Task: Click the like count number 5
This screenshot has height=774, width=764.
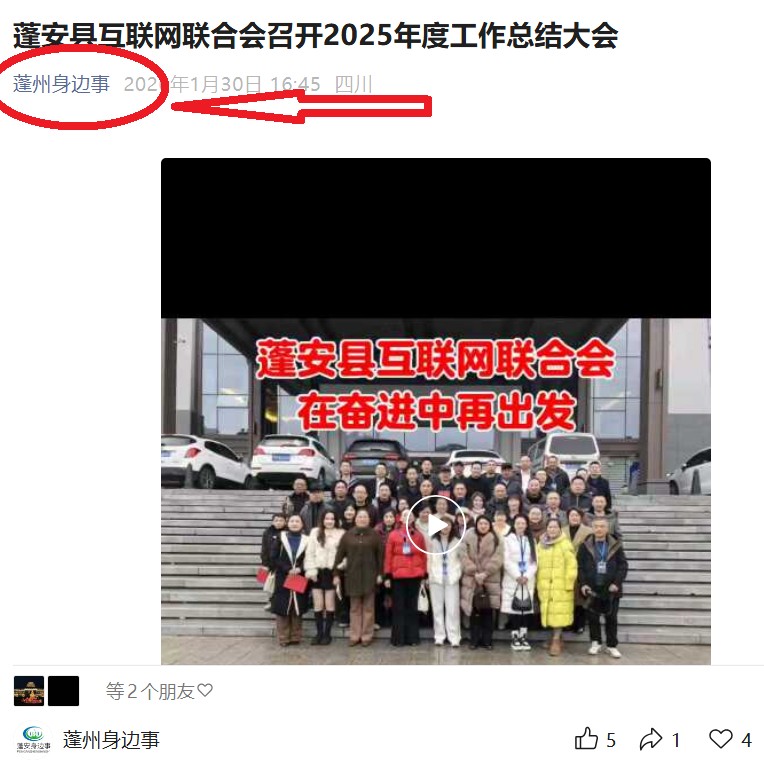Action: click(611, 740)
